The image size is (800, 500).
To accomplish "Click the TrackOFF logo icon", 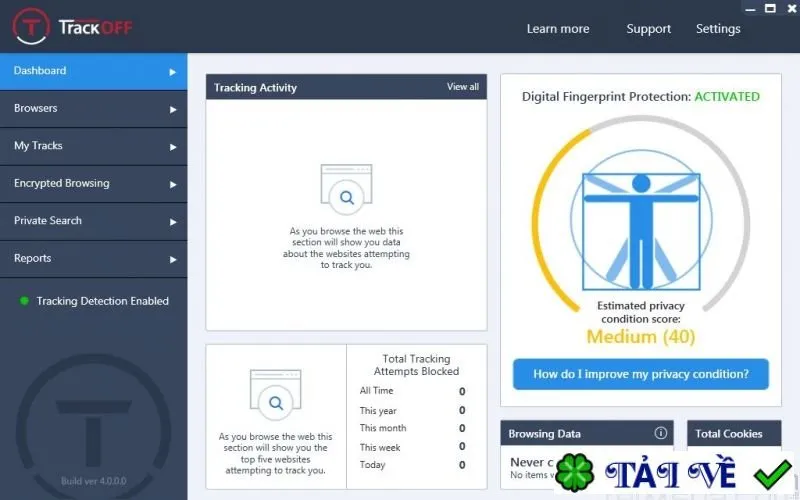I will point(31,26).
